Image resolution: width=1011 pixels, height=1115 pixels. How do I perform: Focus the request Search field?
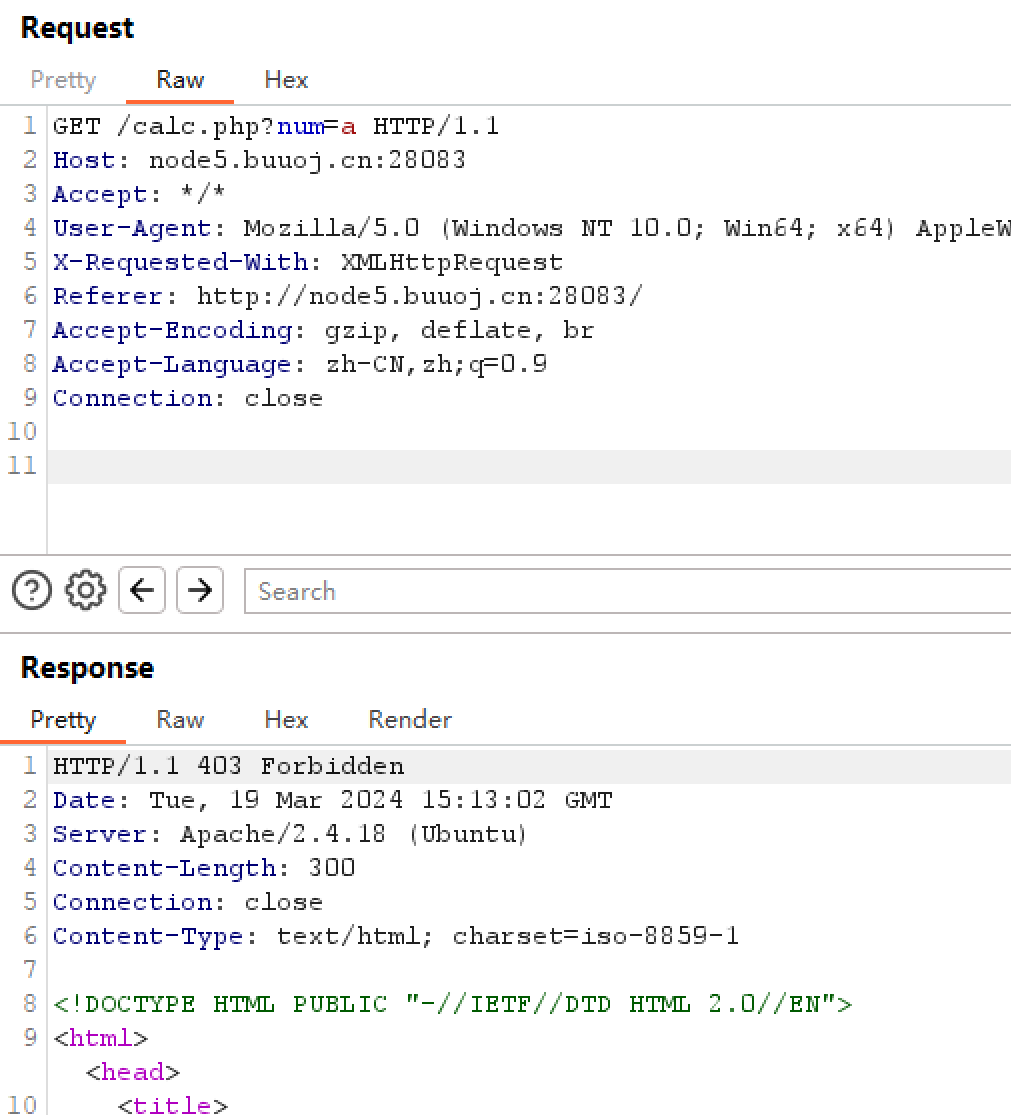(x=627, y=591)
